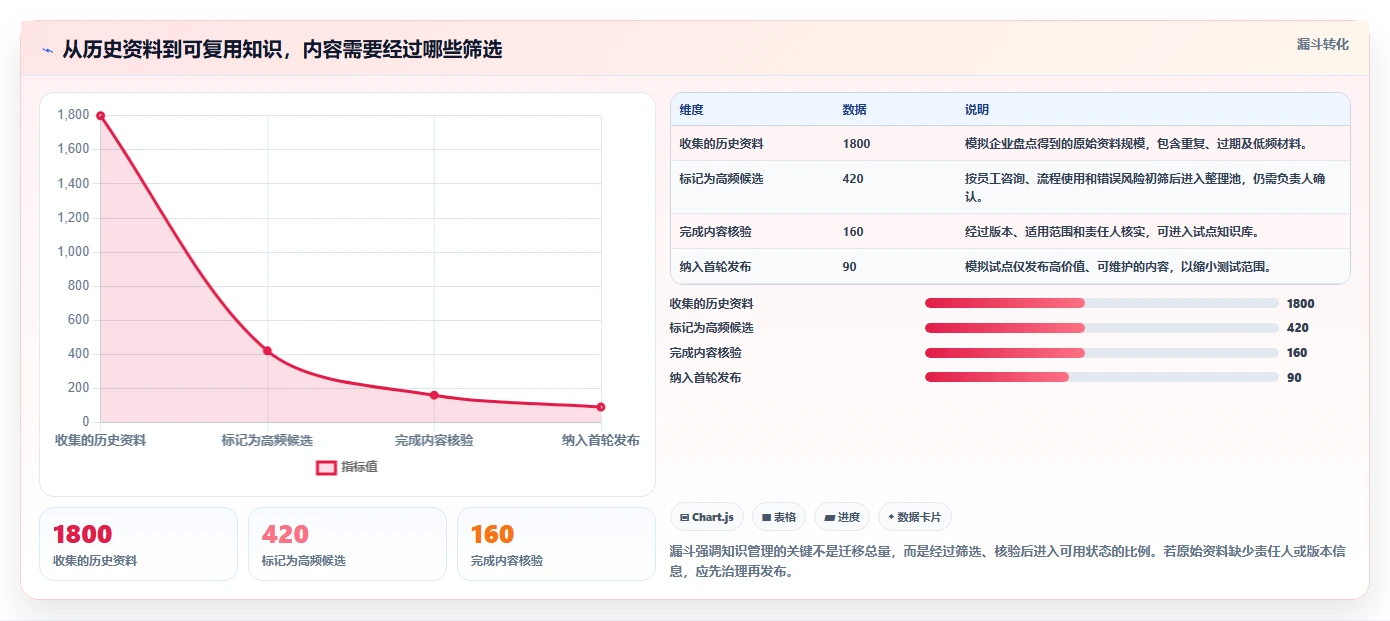This screenshot has height=621, width=1390.
Task: Click the 90 data point on chart
Action: click(x=601, y=407)
